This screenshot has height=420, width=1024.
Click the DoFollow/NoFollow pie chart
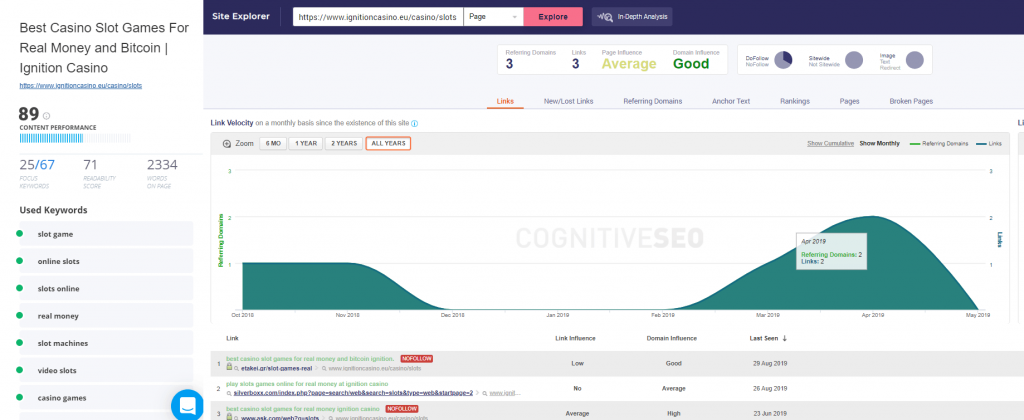coord(783,60)
